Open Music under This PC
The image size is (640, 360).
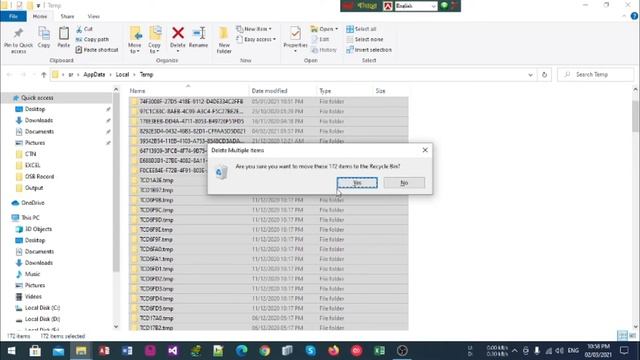32,274
